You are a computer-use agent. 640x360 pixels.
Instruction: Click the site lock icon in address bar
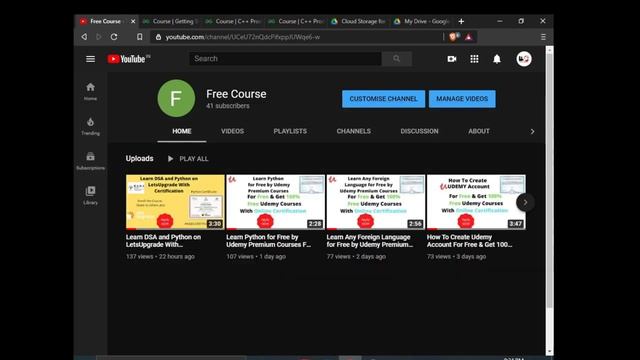[158, 37]
